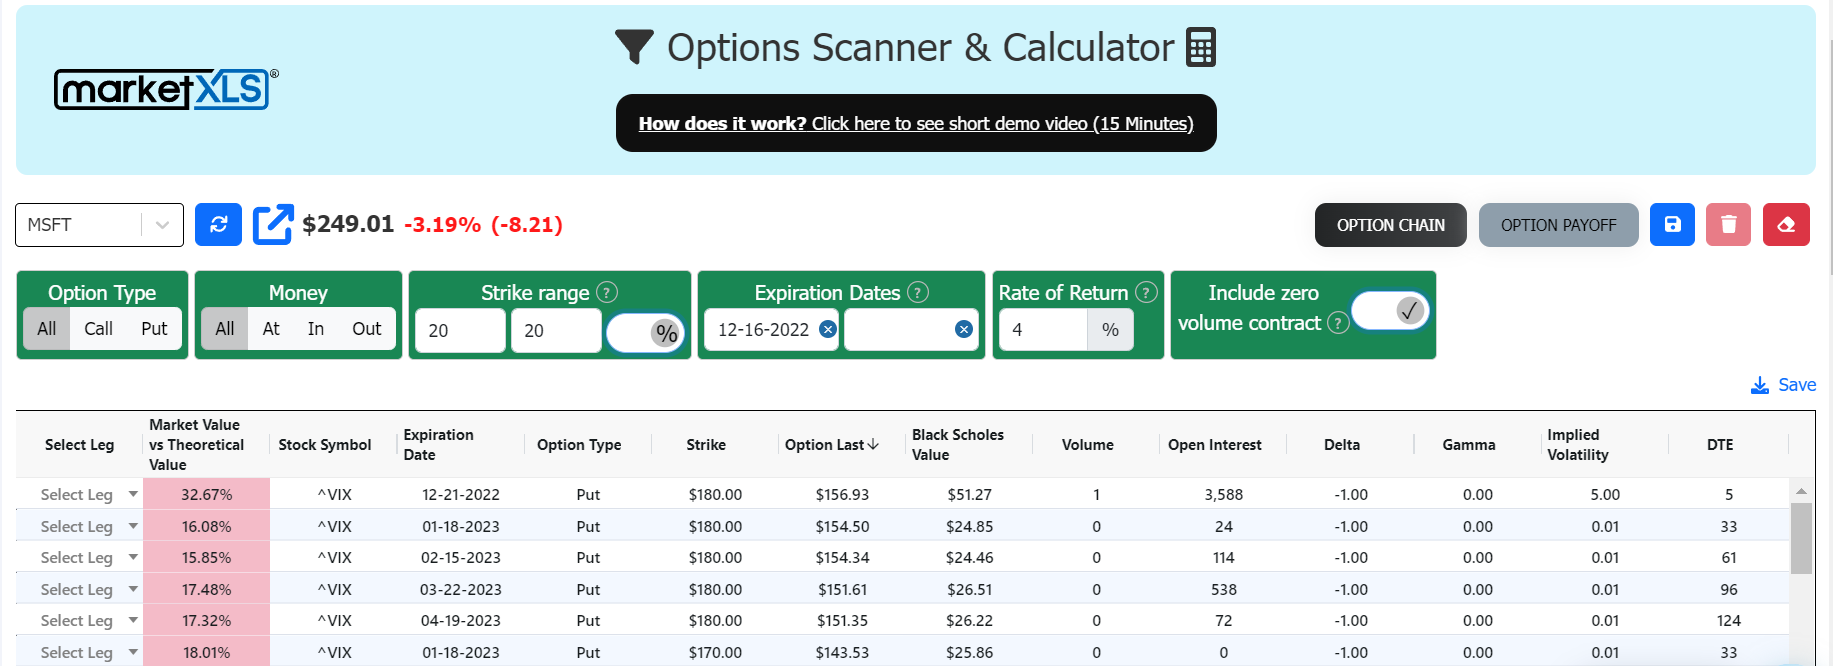Click the blue floppy-disk save button

(x=1672, y=224)
